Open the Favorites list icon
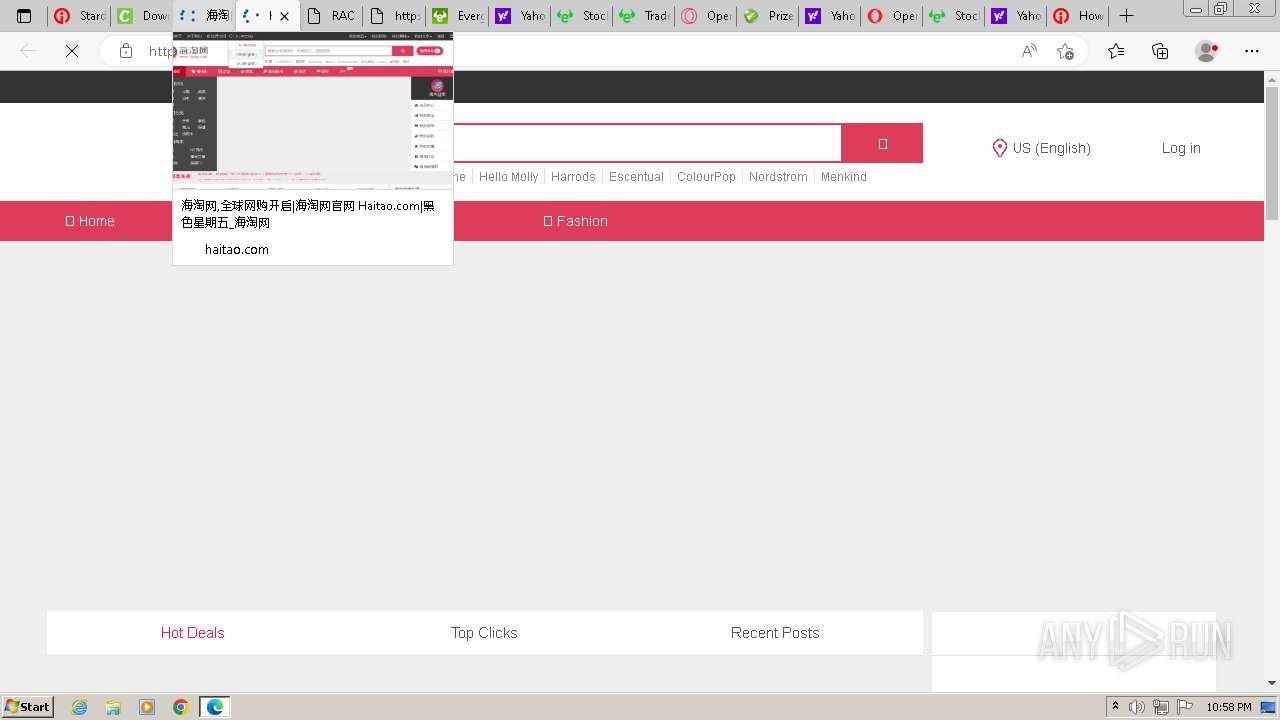 (x=1116, y=51)
